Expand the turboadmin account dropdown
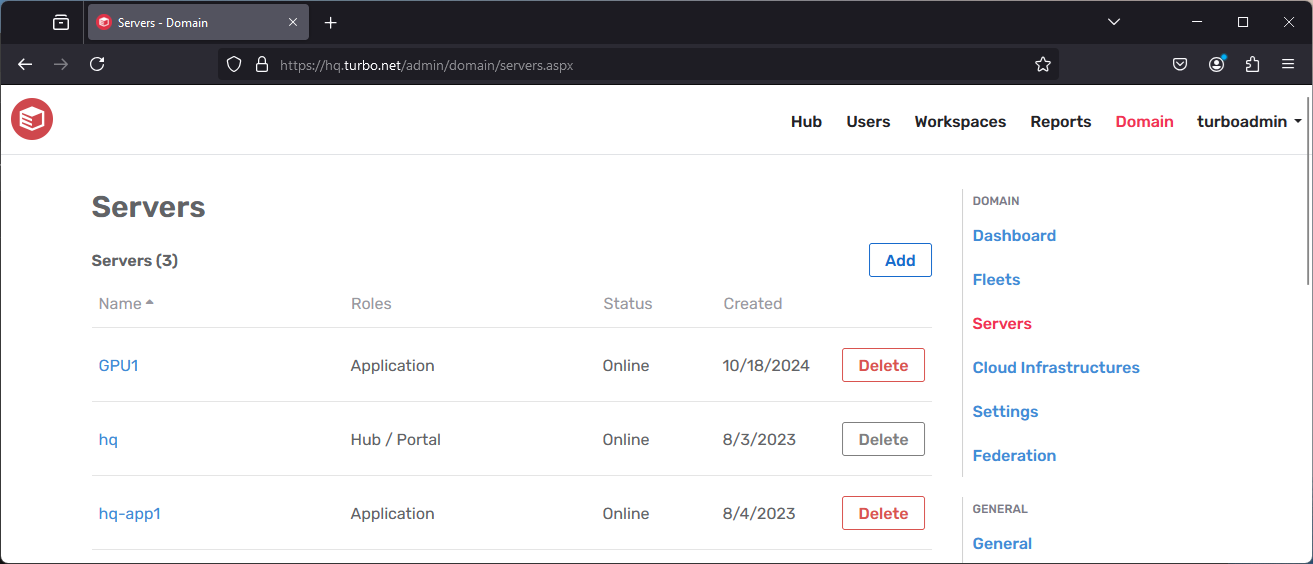This screenshot has height=564, width=1313. (x=1249, y=122)
